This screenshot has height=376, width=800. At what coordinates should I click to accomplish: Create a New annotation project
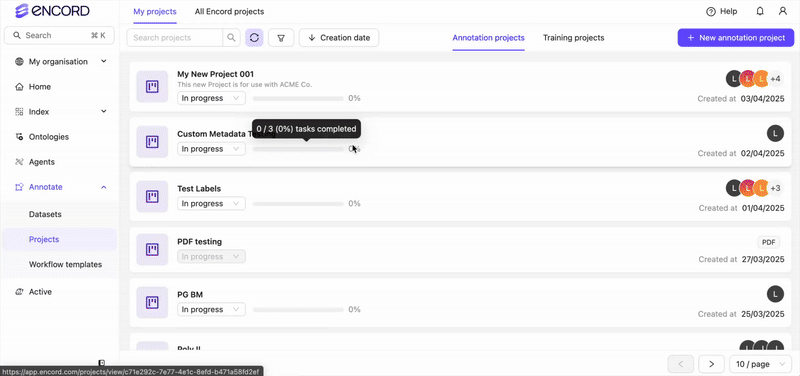point(736,38)
